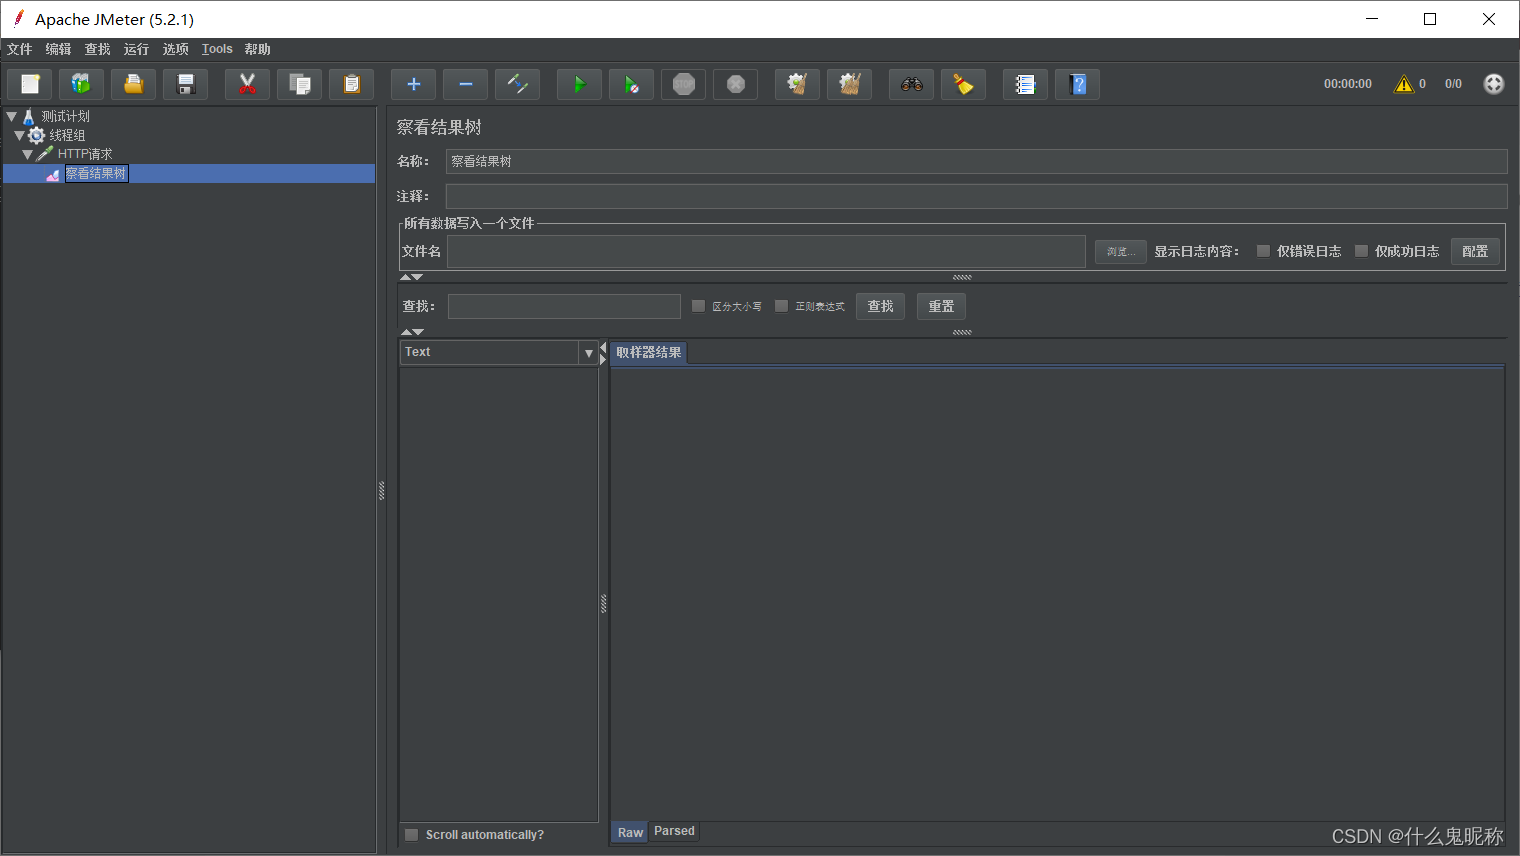Collapse search panel using arrows above Text

412,332
